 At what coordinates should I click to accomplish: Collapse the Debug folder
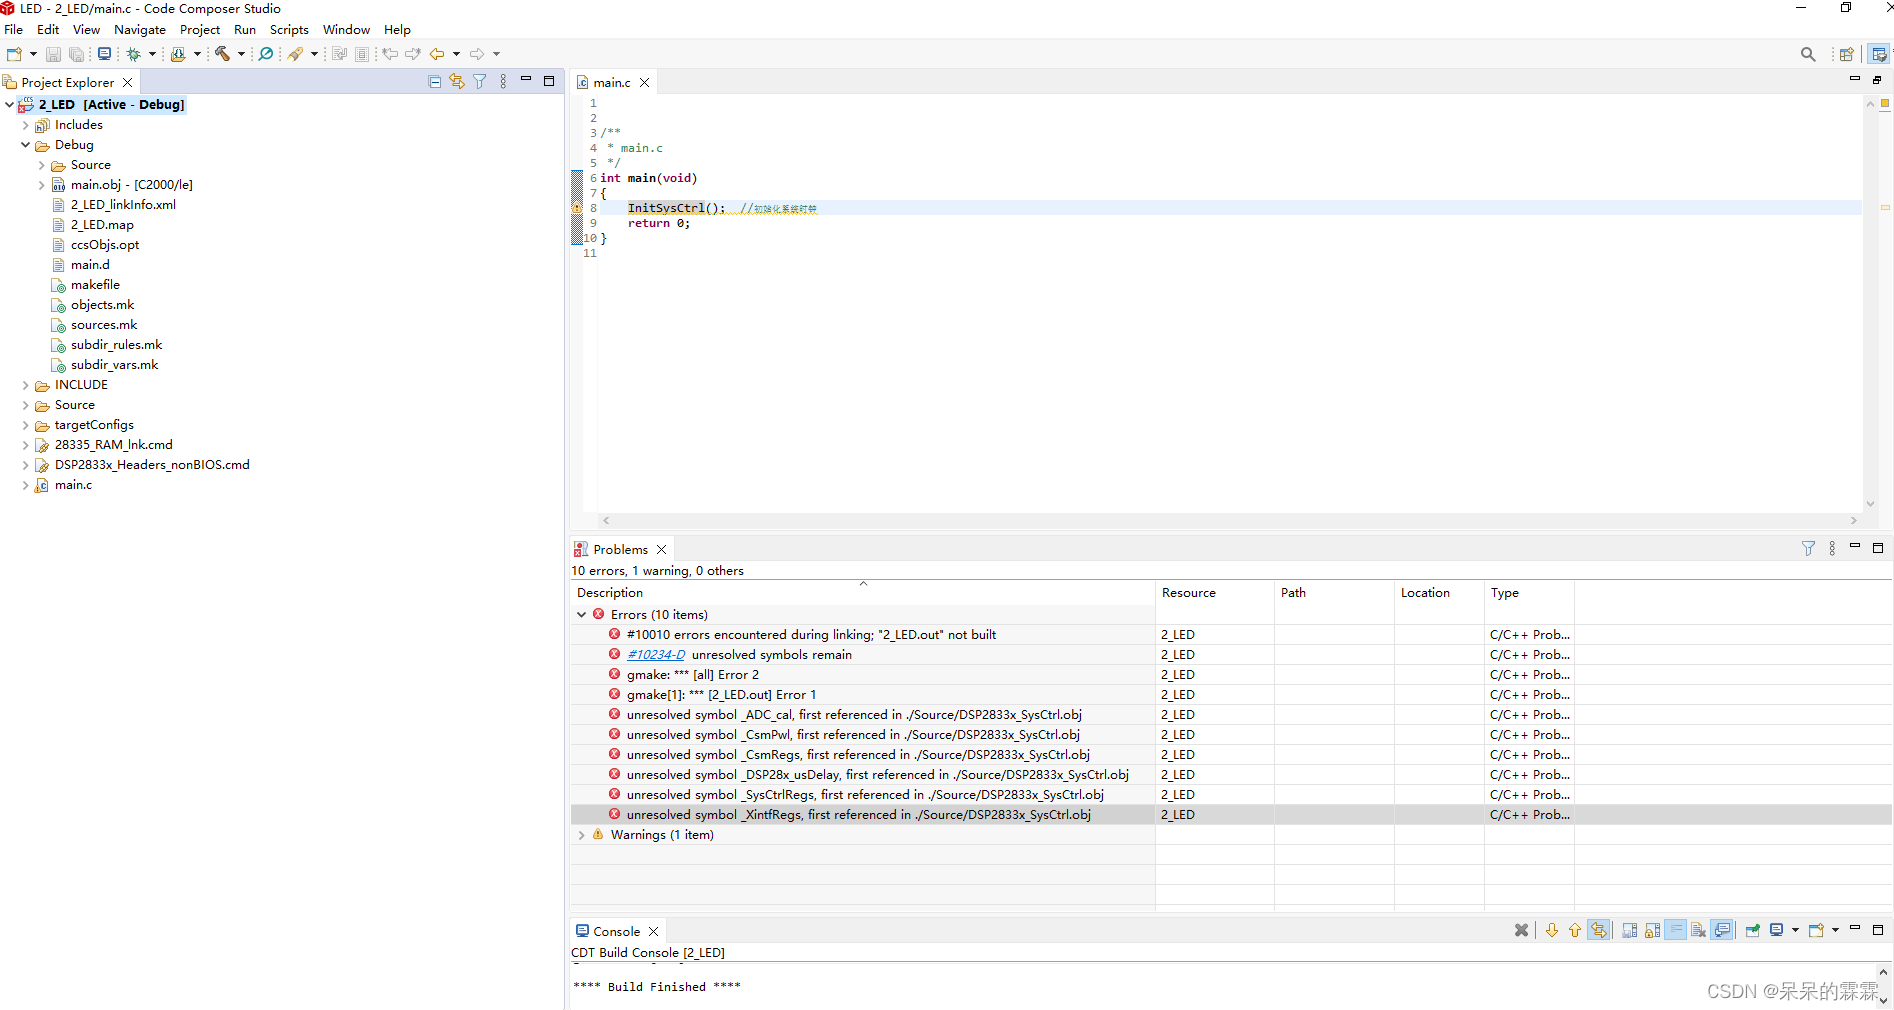click(26, 145)
